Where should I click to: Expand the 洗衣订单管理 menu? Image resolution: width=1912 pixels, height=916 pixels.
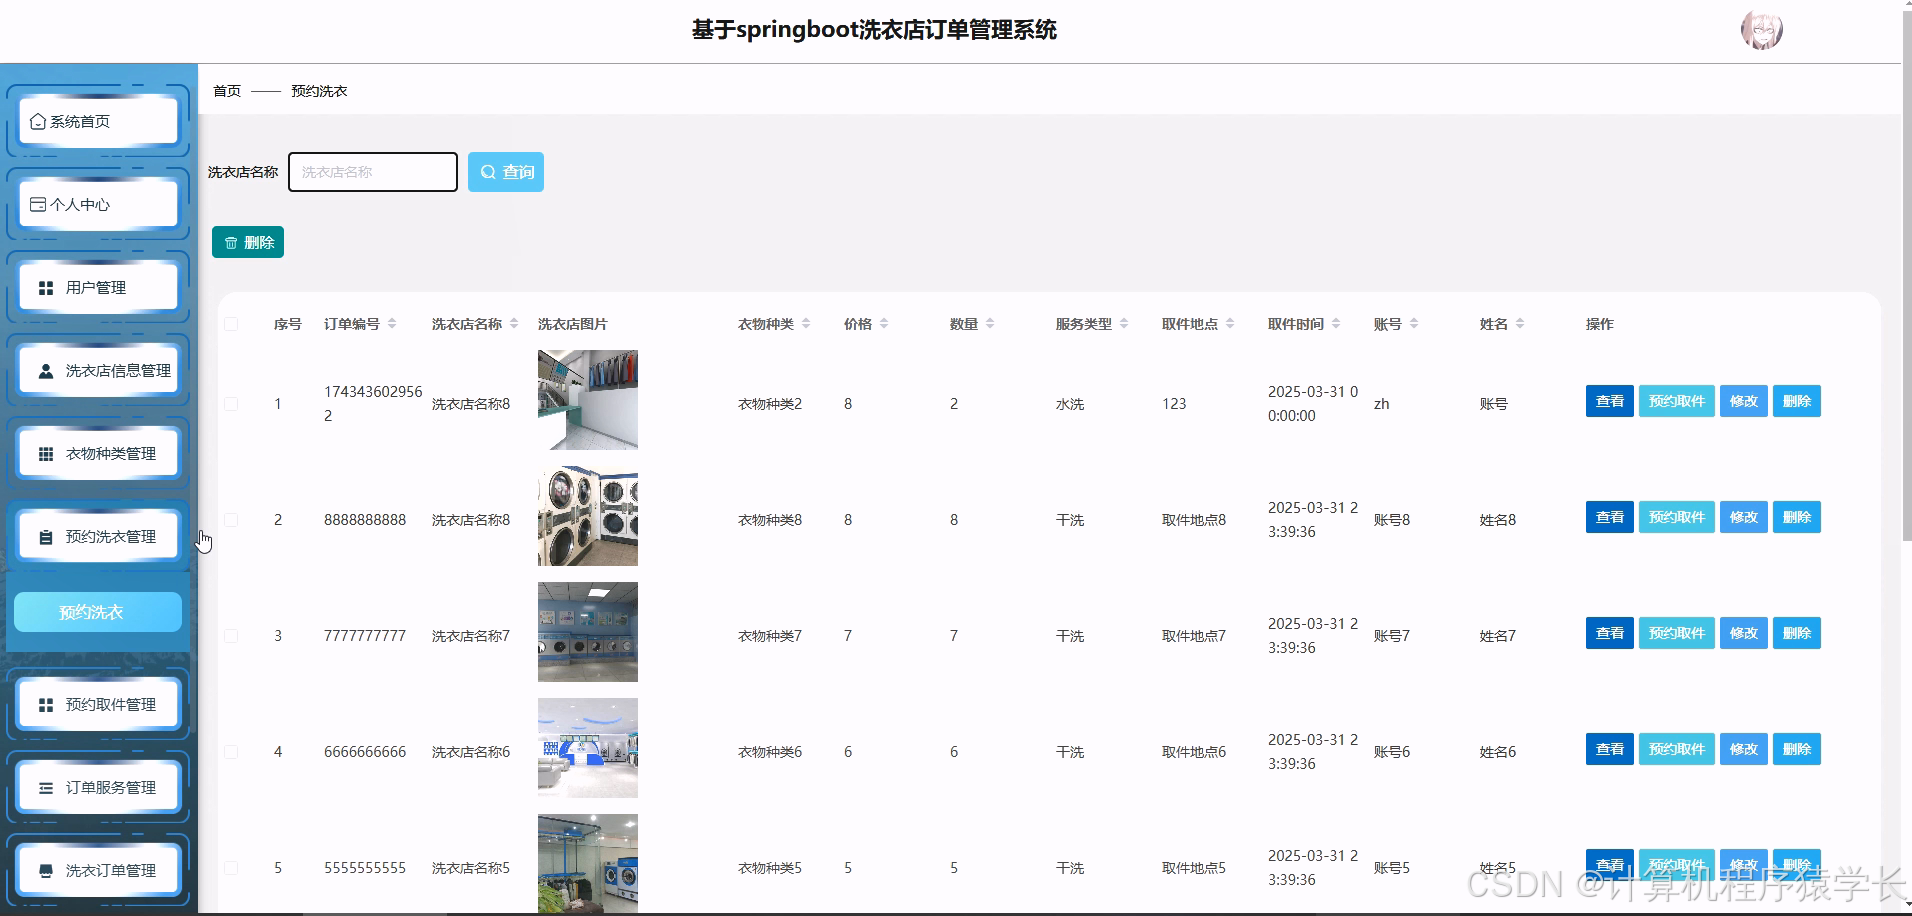click(98, 870)
